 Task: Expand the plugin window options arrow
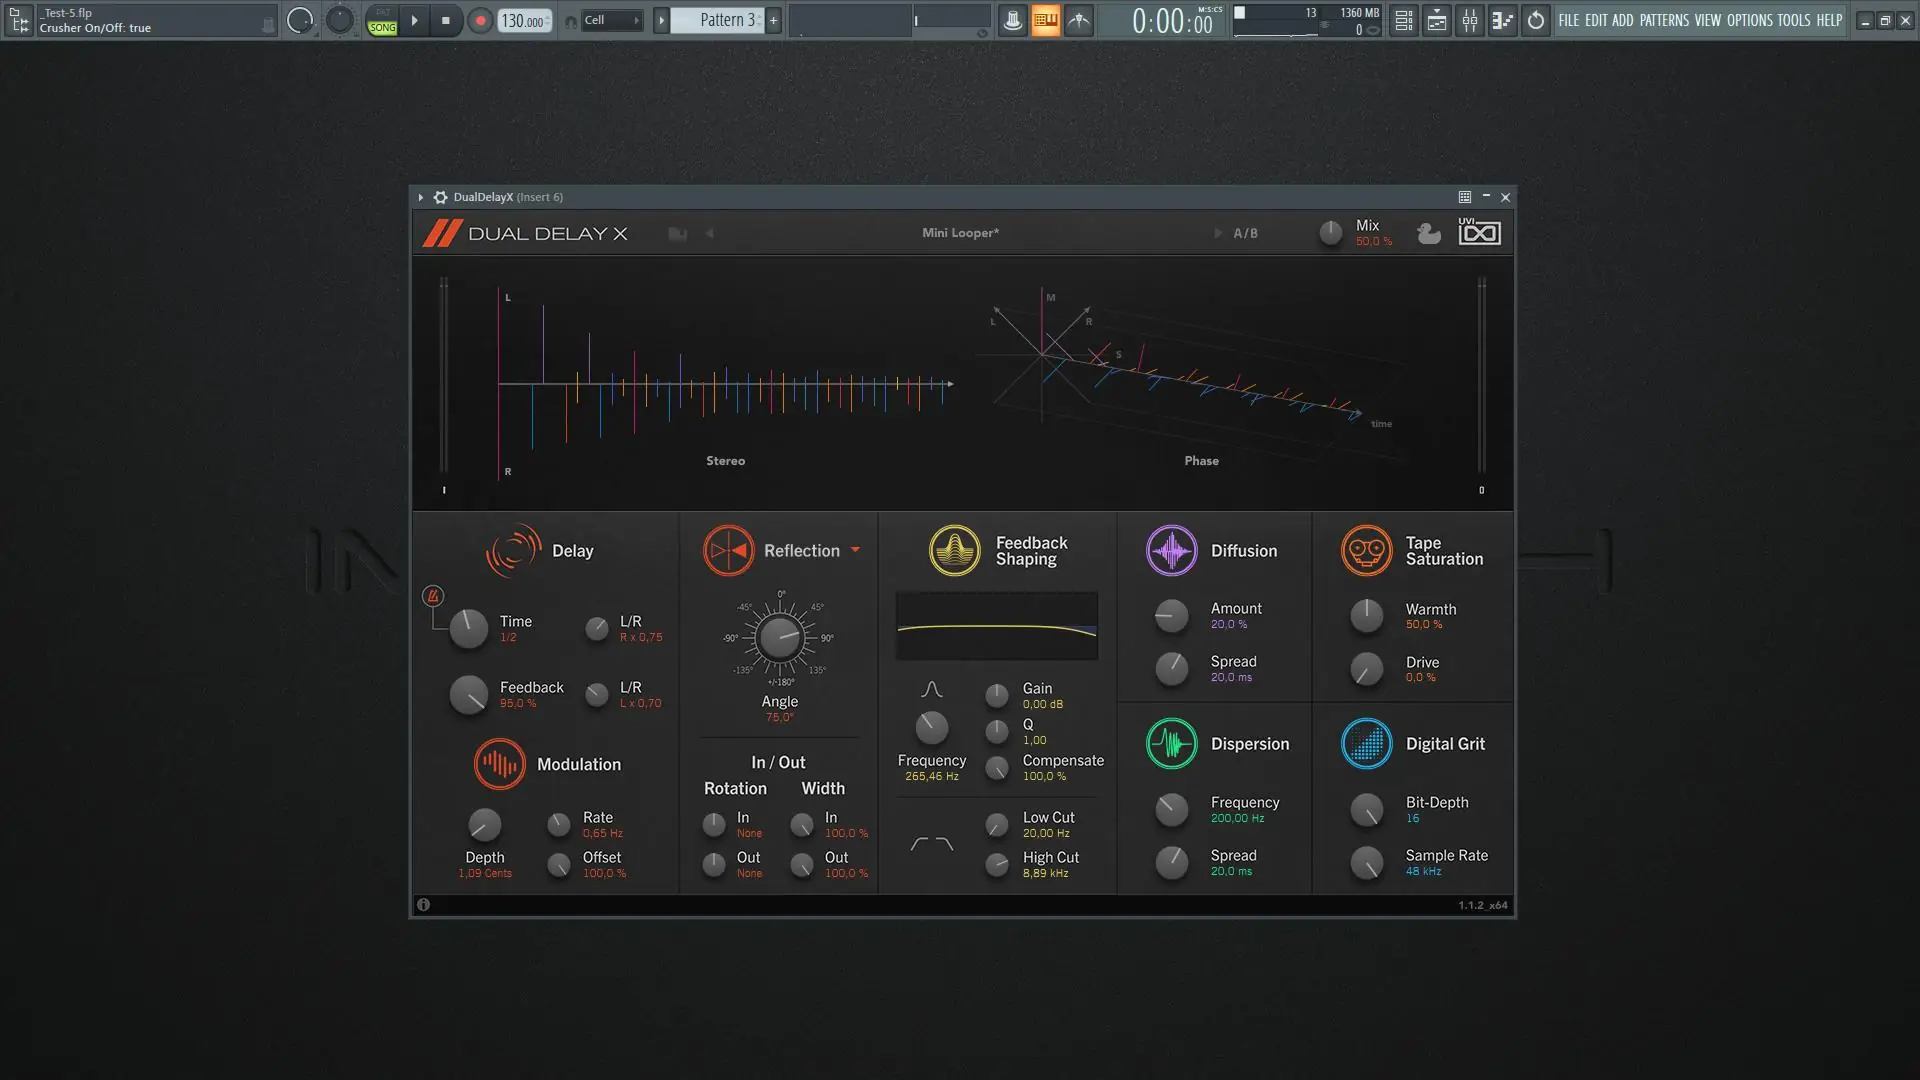point(421,198)
